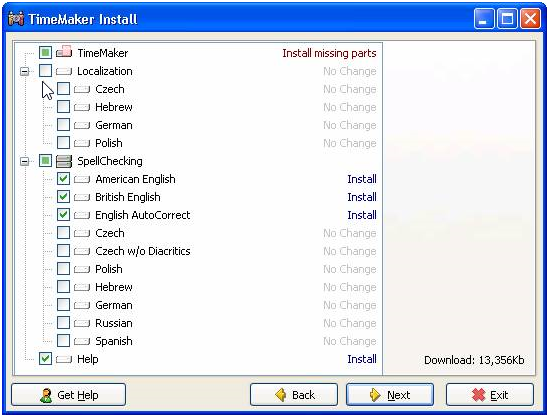Click the Help component icon
Screen dimensions: 549x419
(x=64, y=359)
